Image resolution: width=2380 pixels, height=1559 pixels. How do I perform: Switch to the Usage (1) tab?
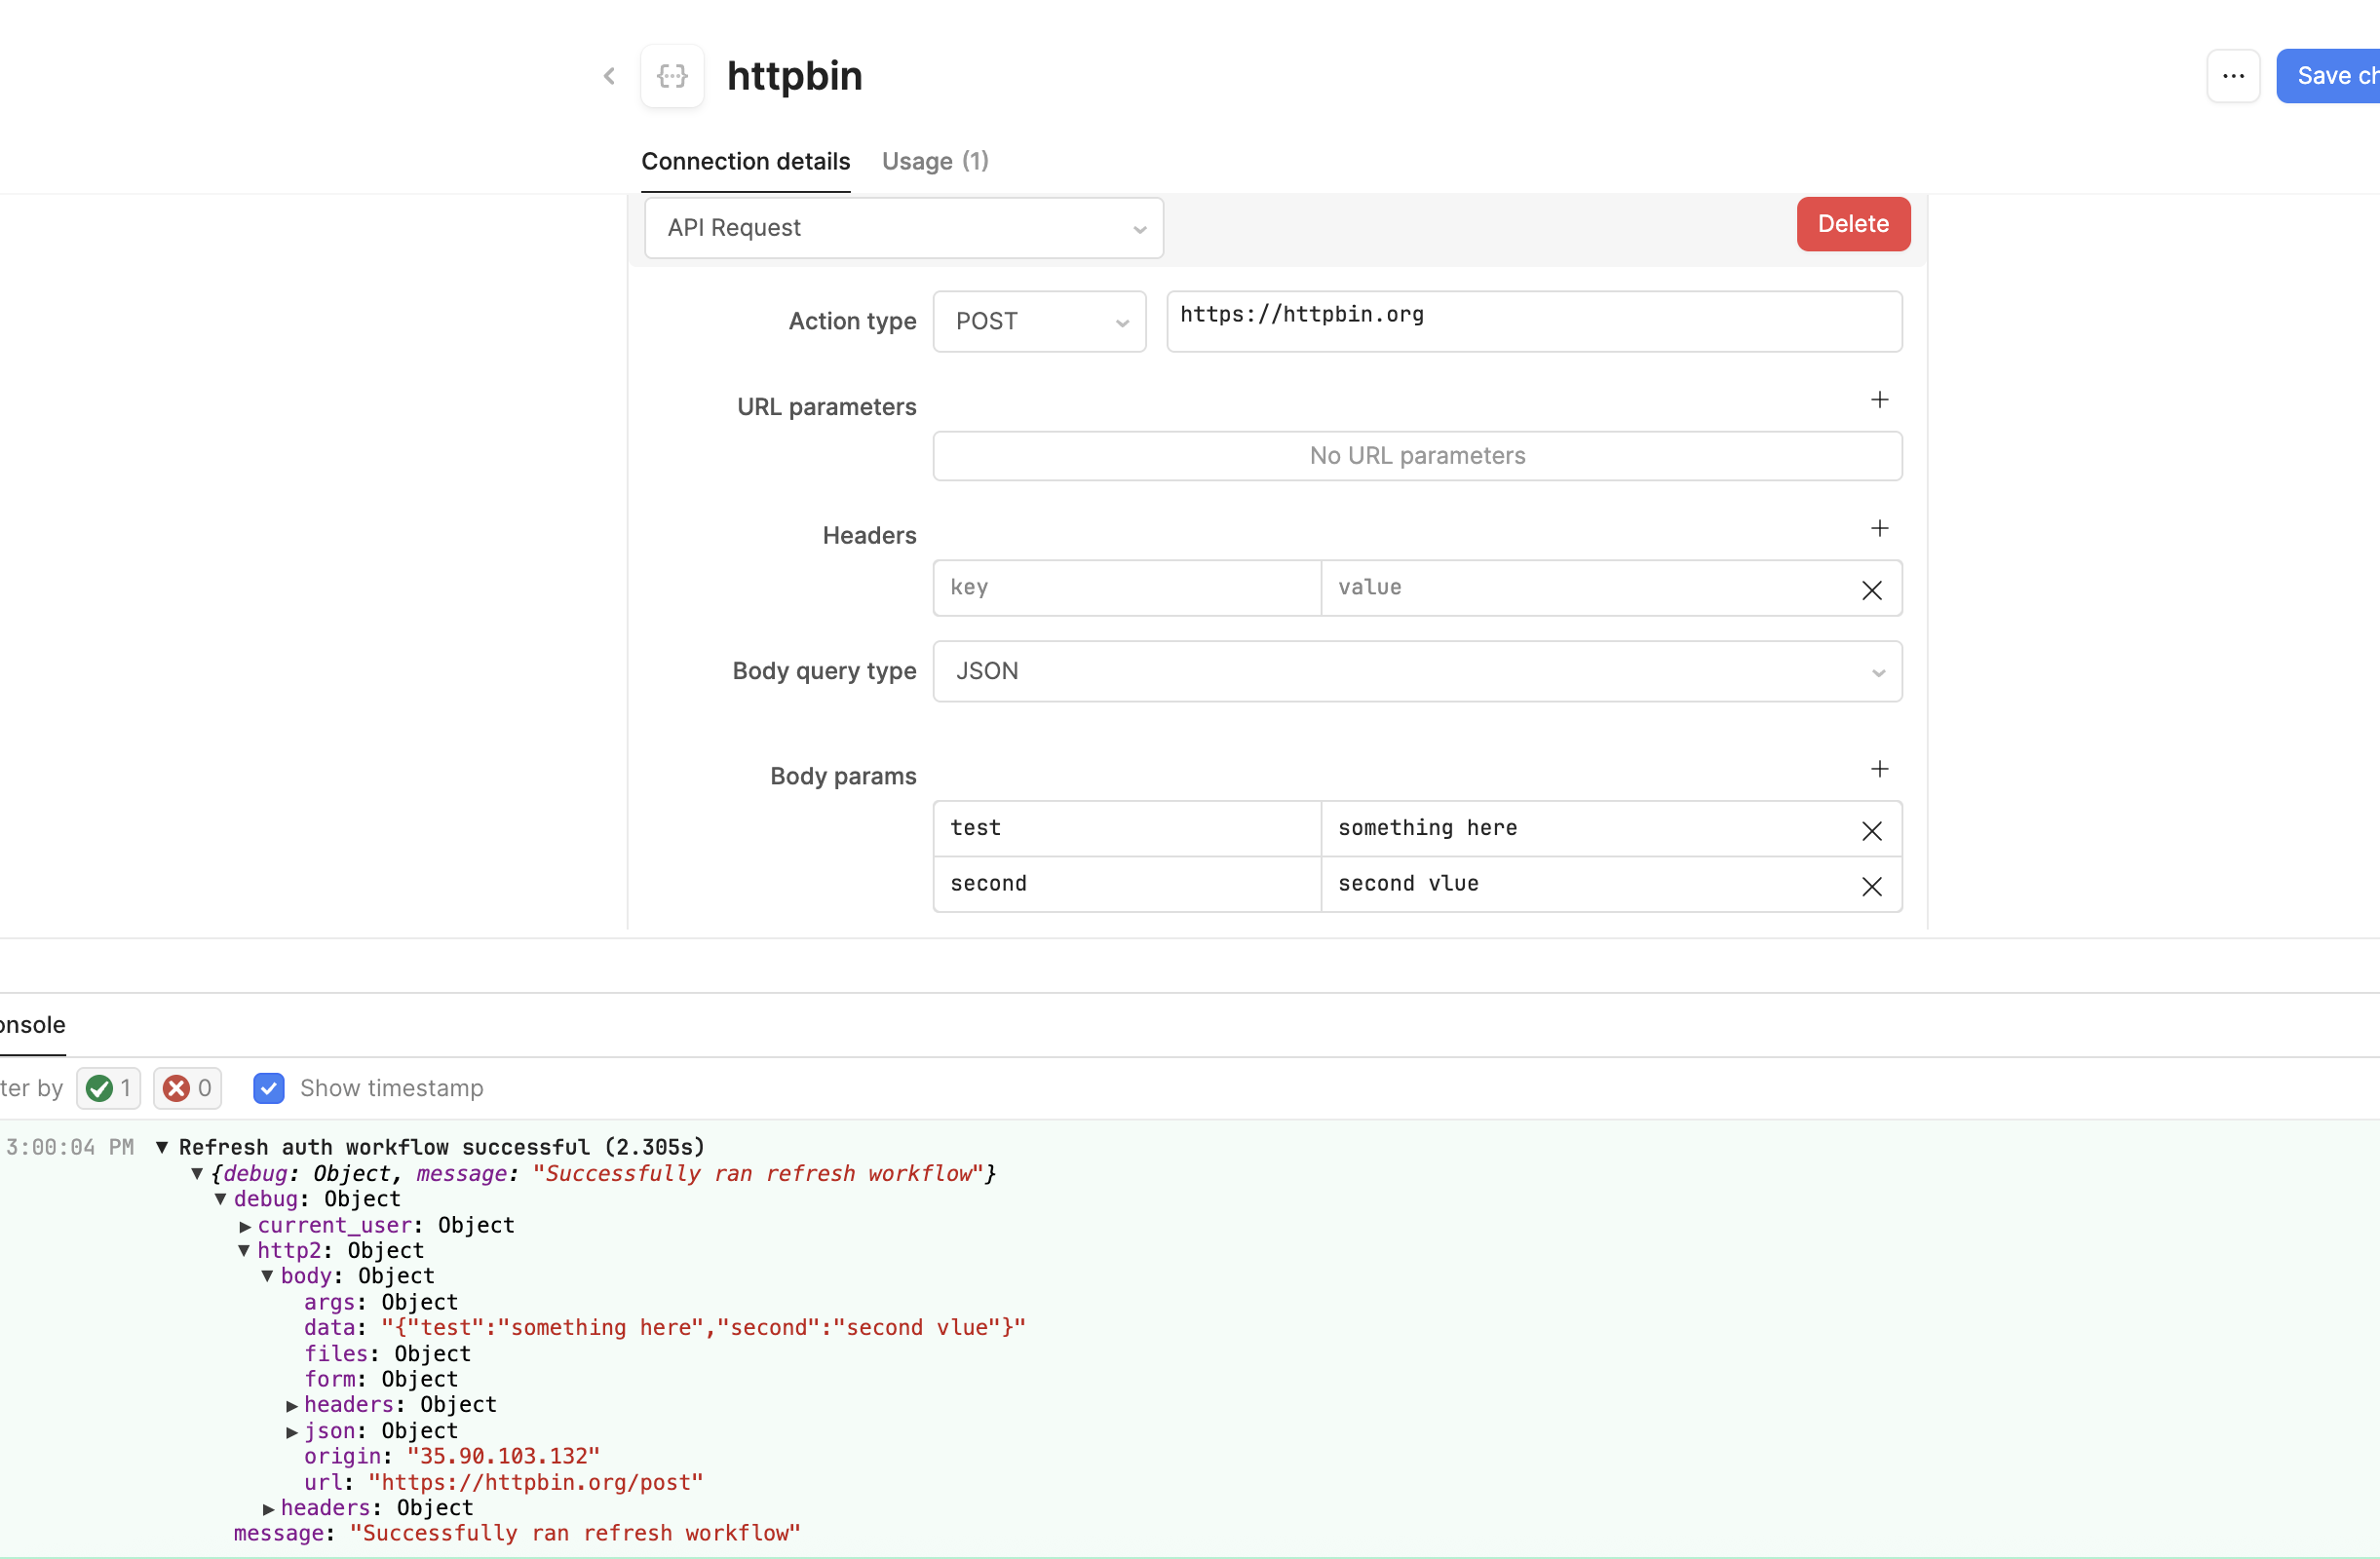935,161
